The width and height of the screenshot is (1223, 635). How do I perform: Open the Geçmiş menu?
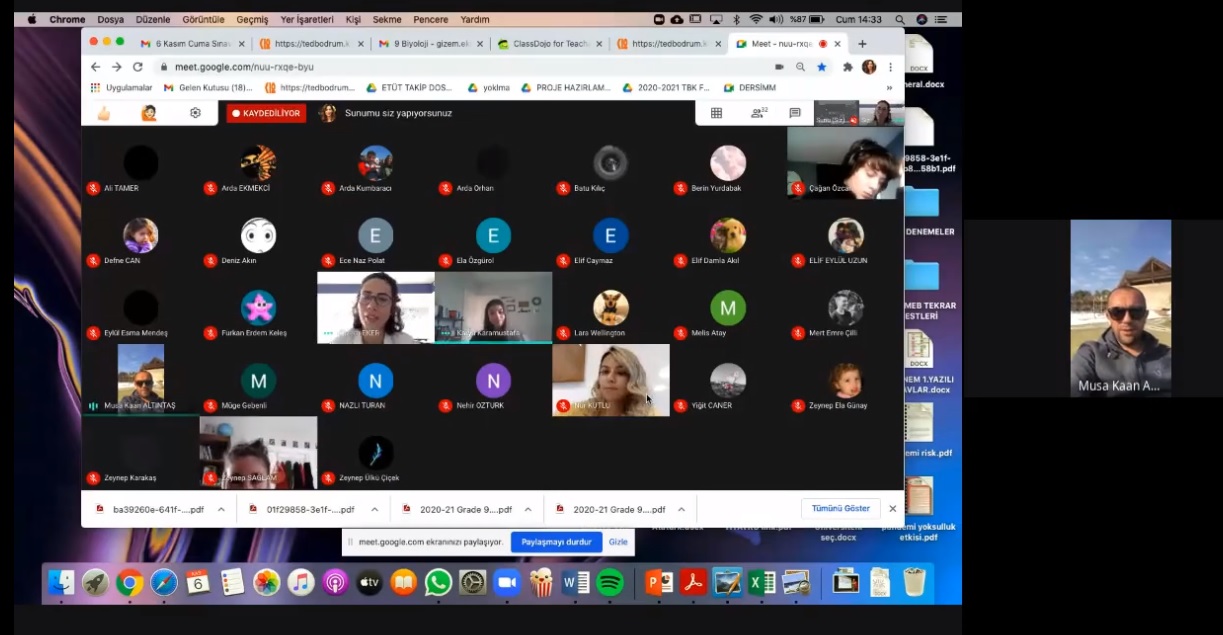pyautogui.click(x=252, y=19)
